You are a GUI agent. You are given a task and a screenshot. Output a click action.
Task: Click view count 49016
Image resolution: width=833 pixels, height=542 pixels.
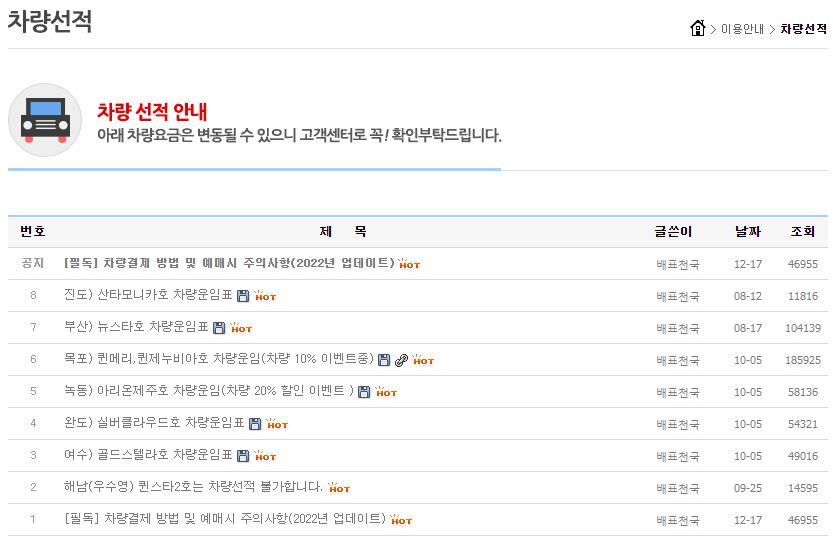click(803, 455)
